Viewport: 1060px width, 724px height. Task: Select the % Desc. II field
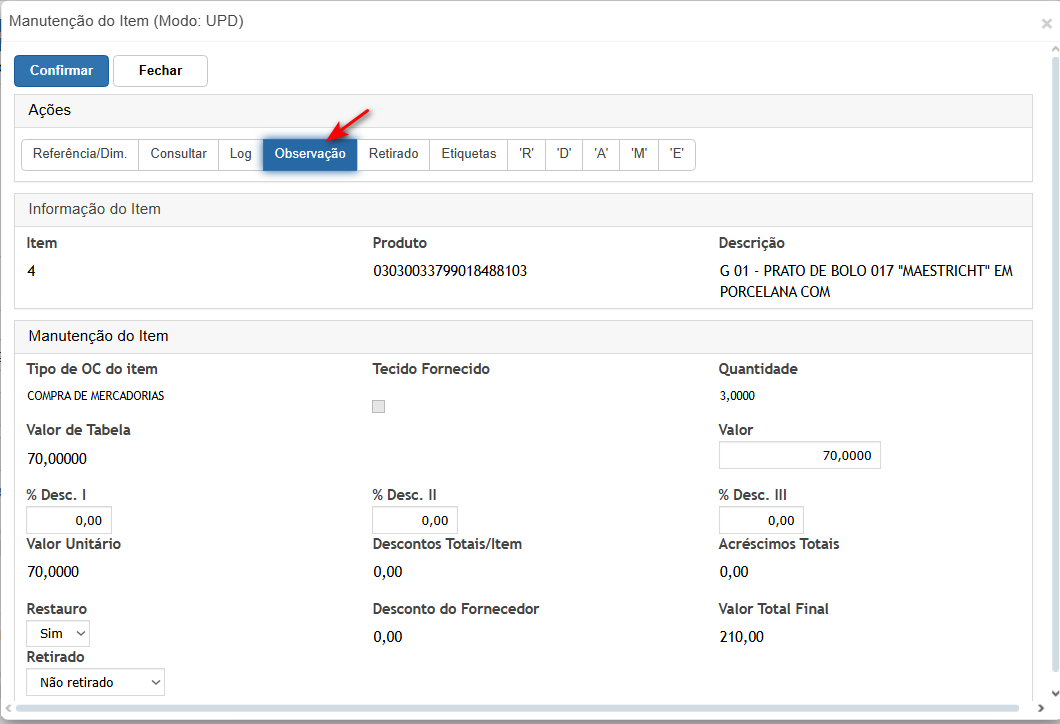tap(414, 520)
